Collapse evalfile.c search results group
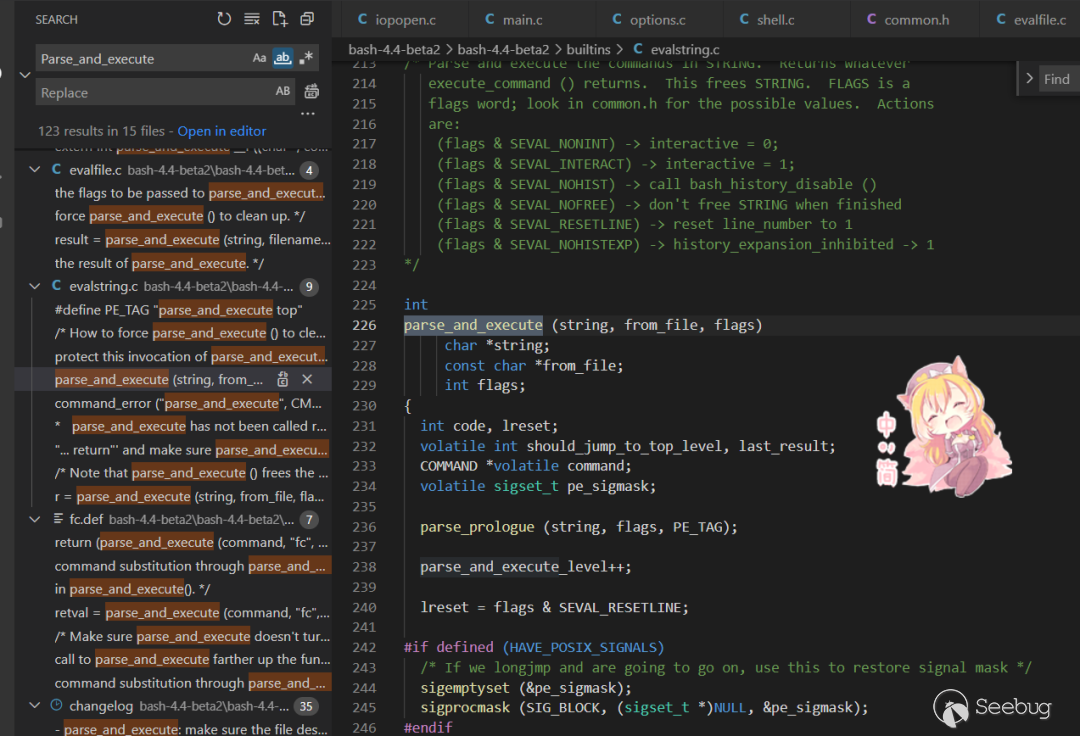The height and width of the screenshot is (736, 1080). pyautogui.click(x=36, y=170)
